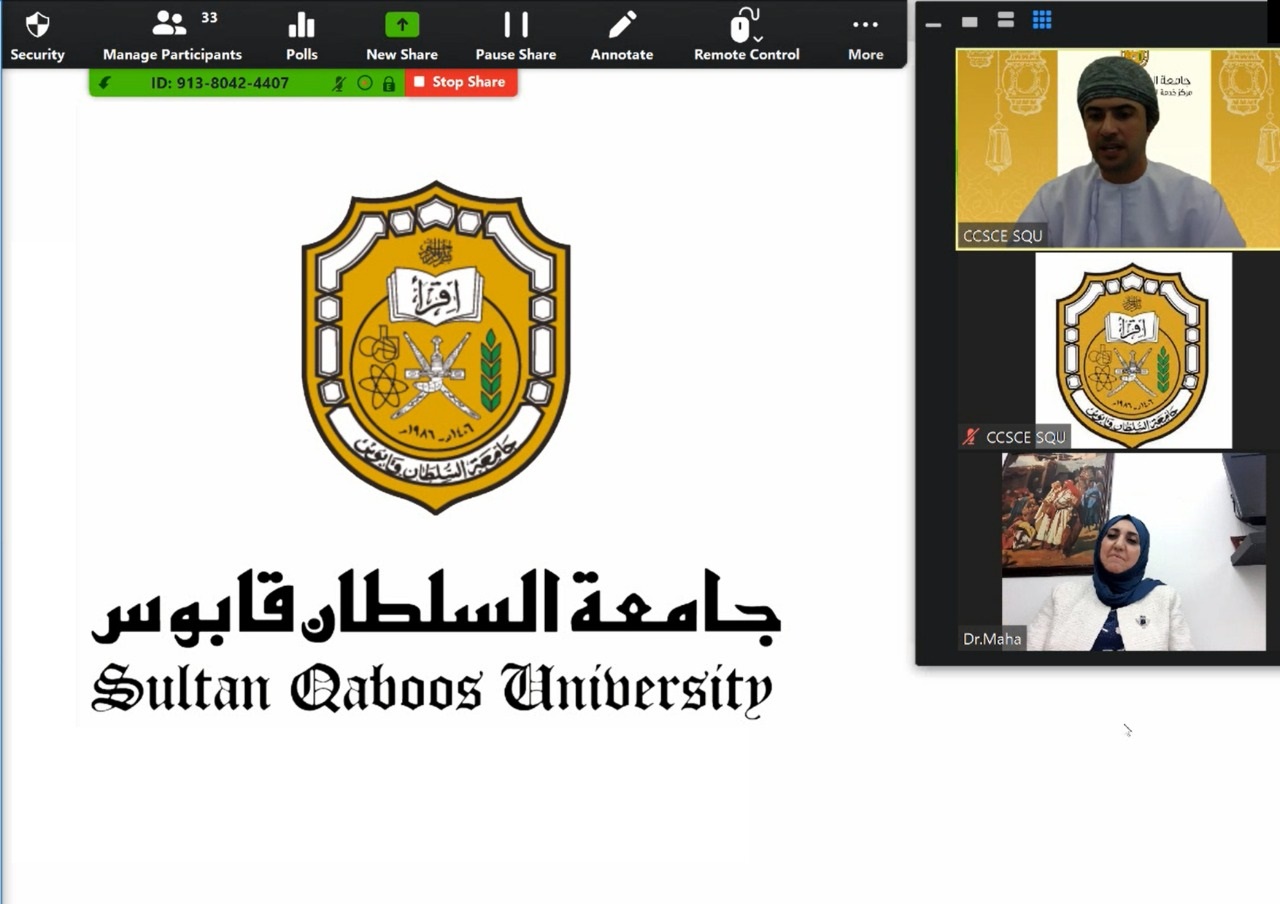Screen dimensions: 1280x904
Task: Switch to two-row thumbnail video view
Action: 1006,21
